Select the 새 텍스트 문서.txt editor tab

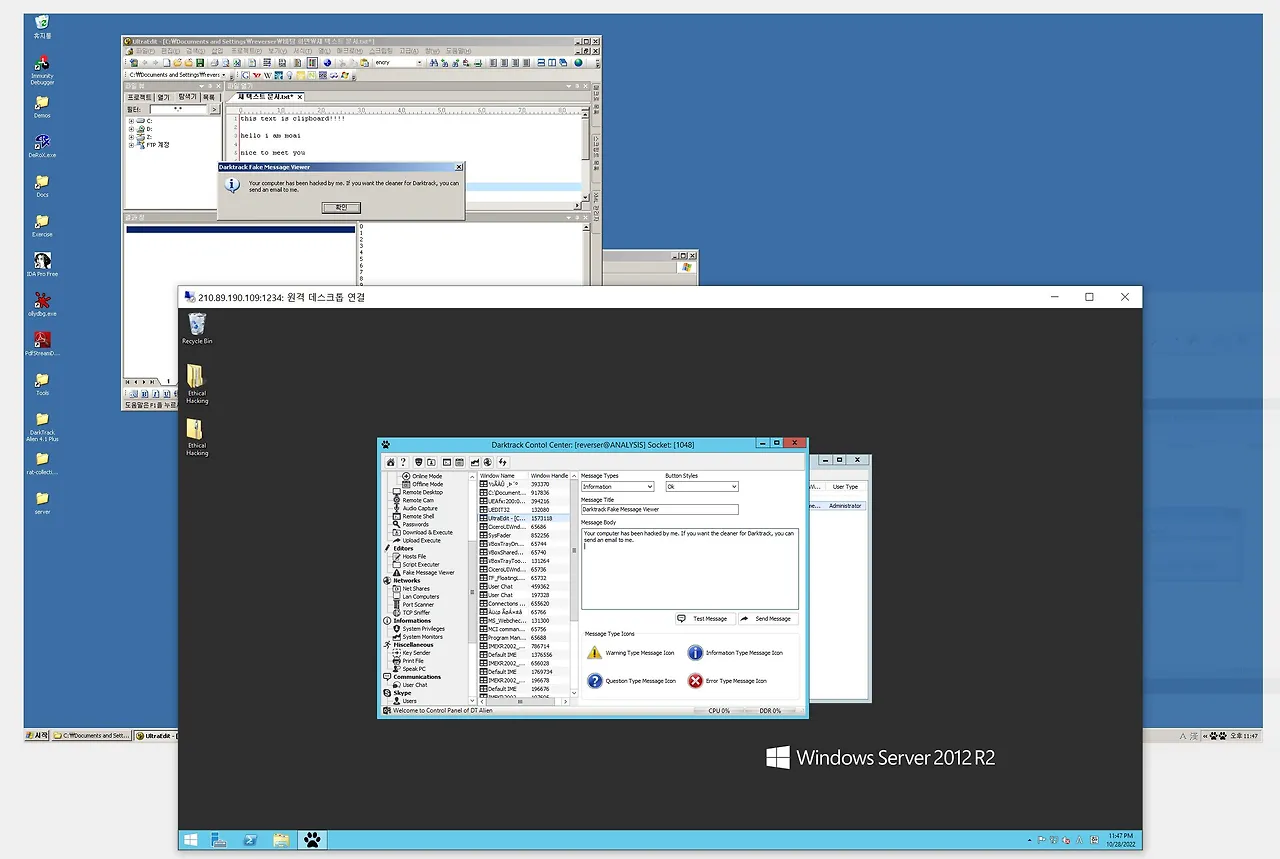click(x=265, y=97)
